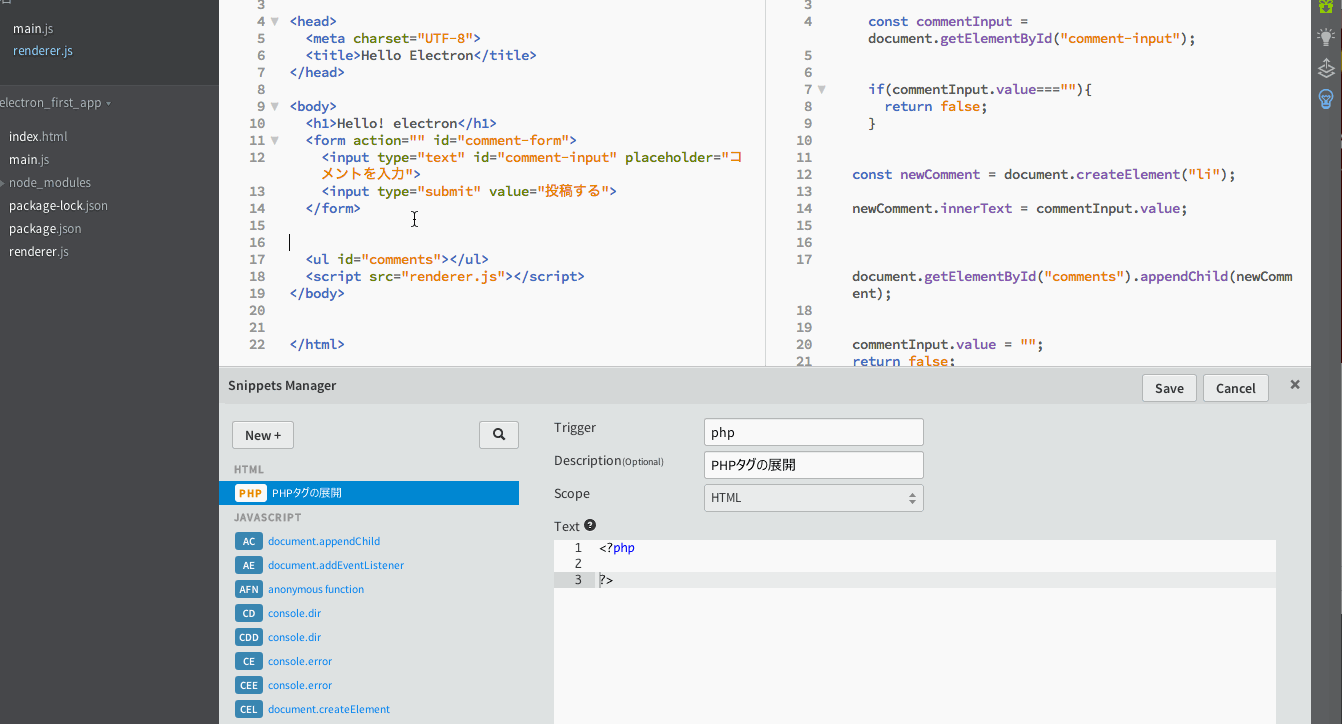Screen dimensions: 1342x724
Task: Select the AC badge for document.appendChild
Action: pyautogui.click(x=250, y=541)
